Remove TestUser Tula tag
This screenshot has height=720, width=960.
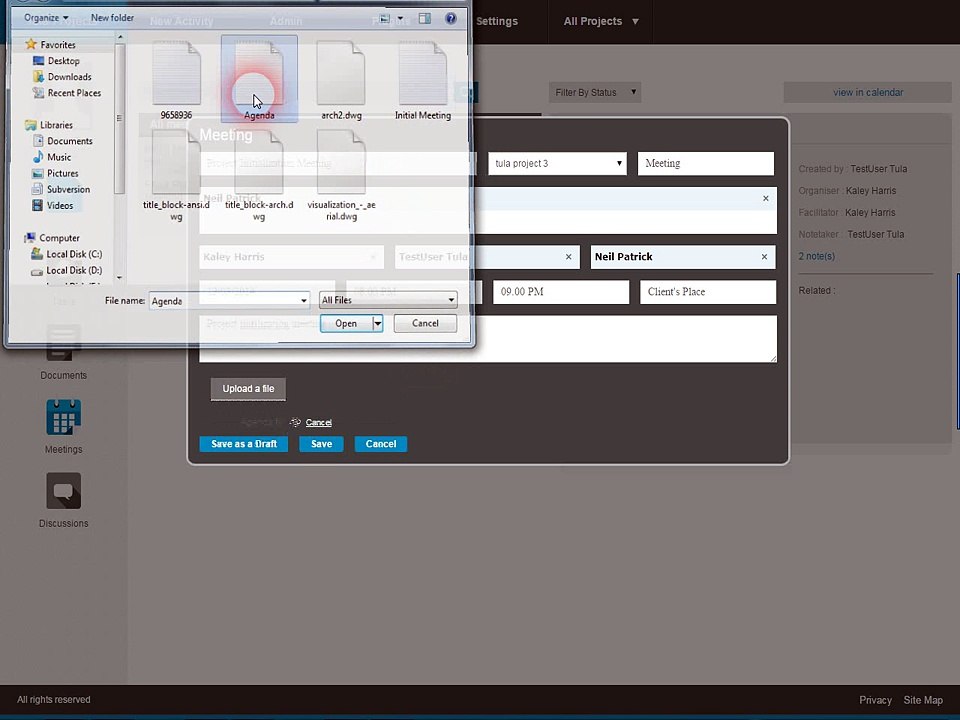click(568, 257)
